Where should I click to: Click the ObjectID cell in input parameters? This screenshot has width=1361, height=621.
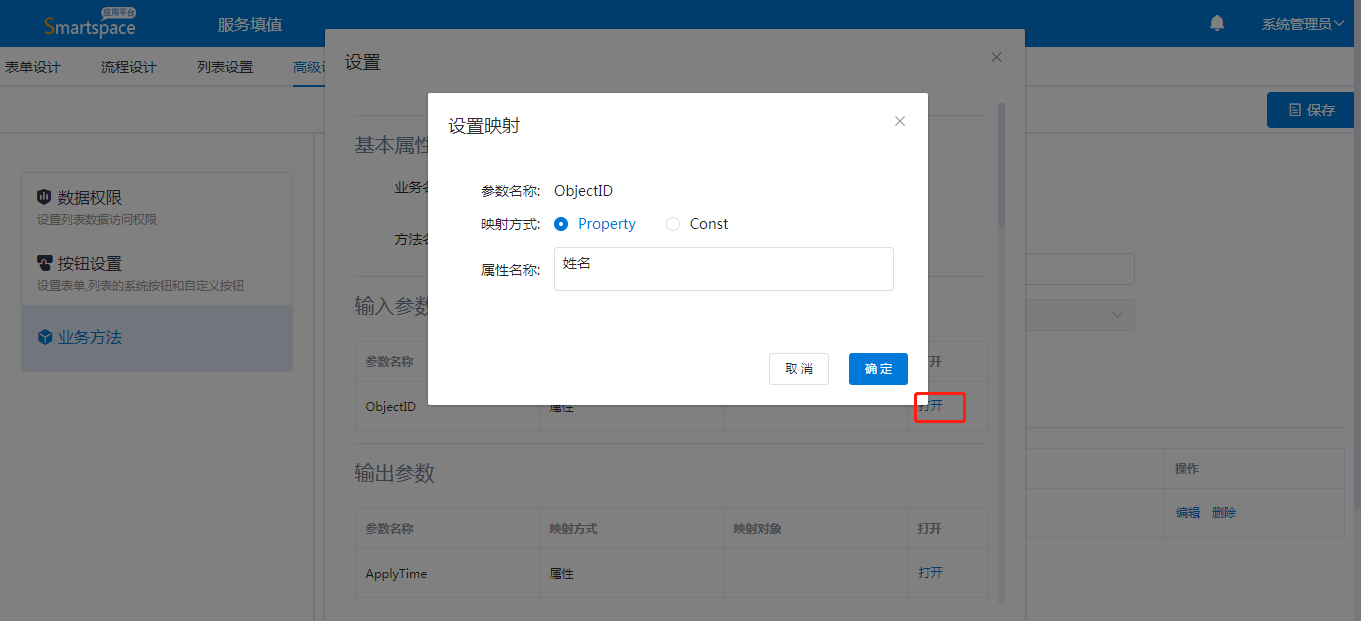[447, 407]
